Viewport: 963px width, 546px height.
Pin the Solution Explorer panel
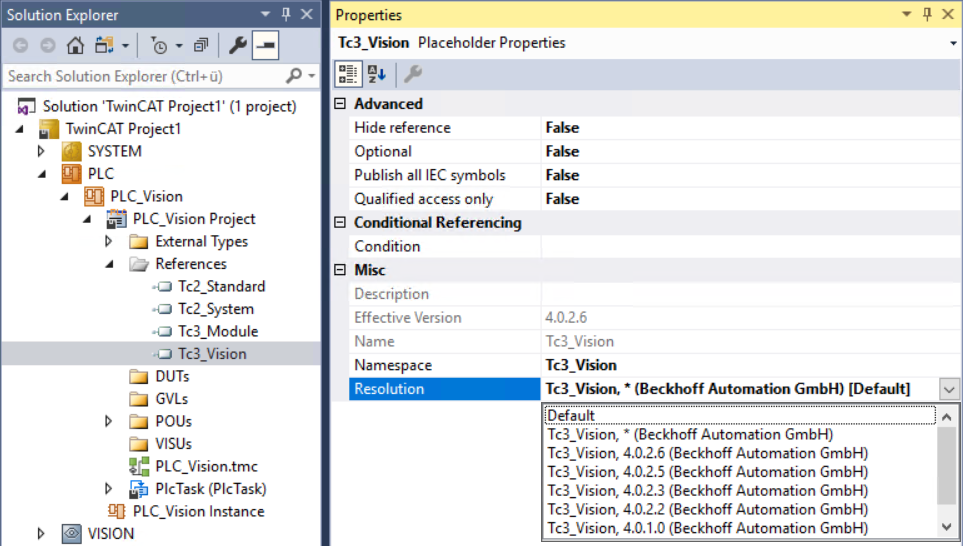(286, 14)
